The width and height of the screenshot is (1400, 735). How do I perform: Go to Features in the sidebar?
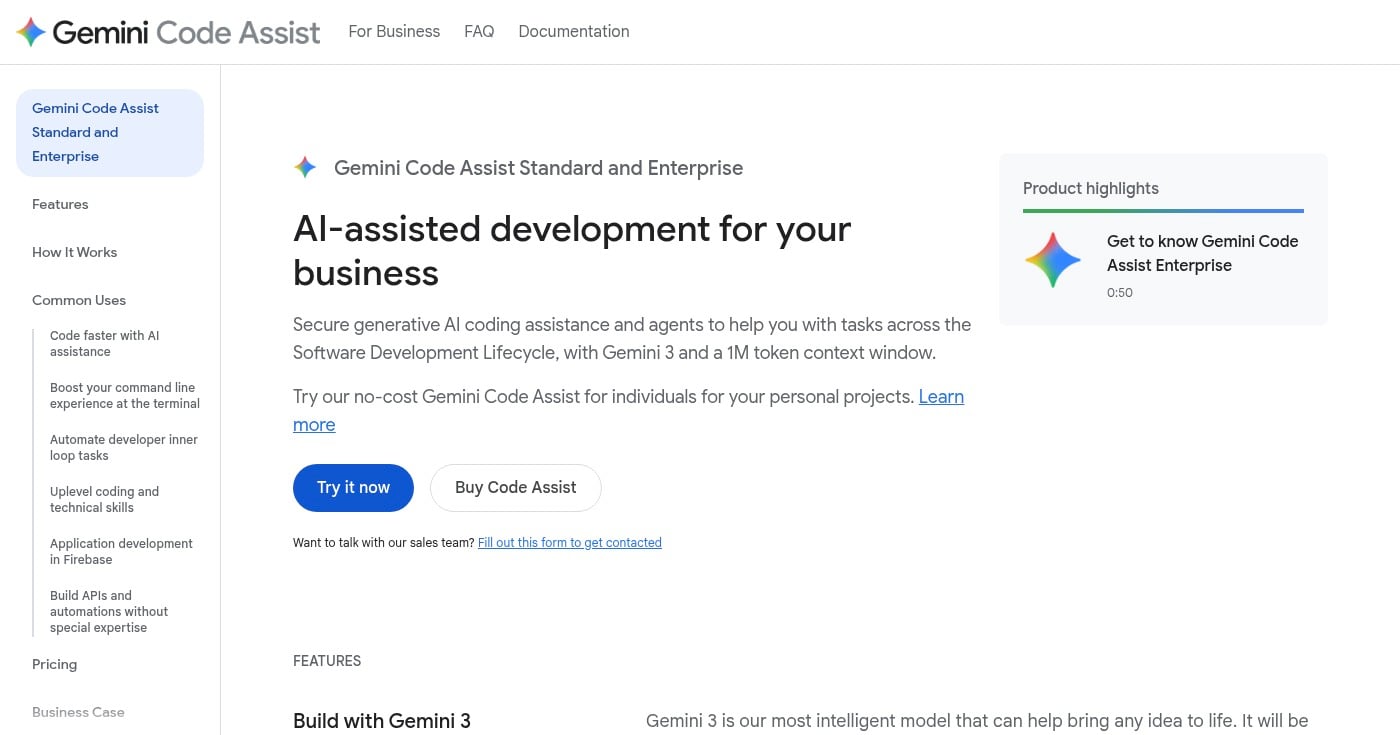pos(60,204)
